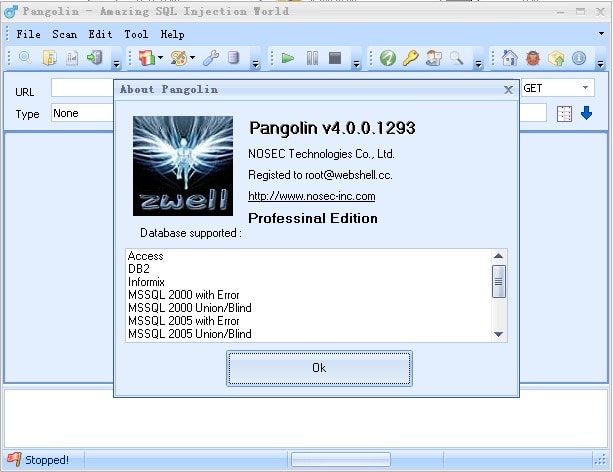Click the yellow key icon
This screenshot has height=472, width=613.
click(410, 58)
